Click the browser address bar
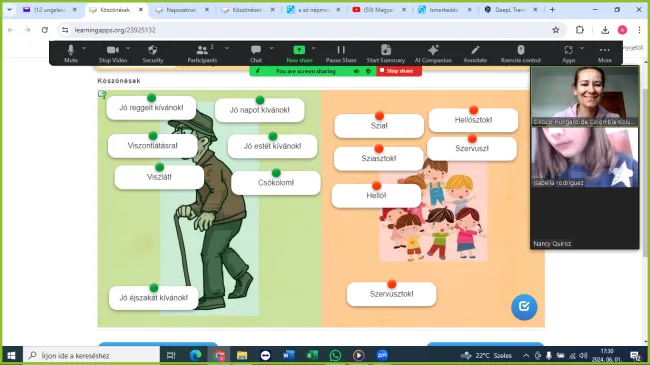Screen dimensions: 650x365 pos(307,30)
